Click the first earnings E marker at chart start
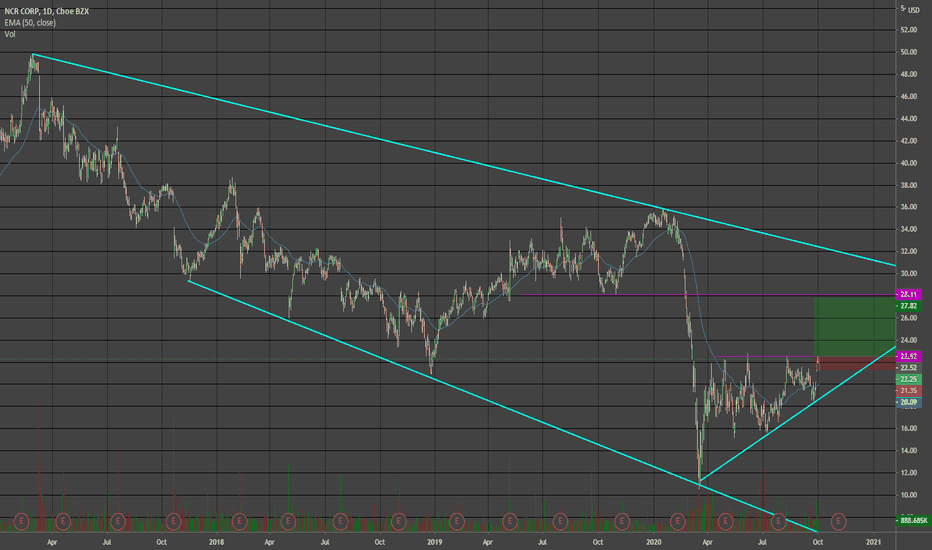 click(21, 521)
